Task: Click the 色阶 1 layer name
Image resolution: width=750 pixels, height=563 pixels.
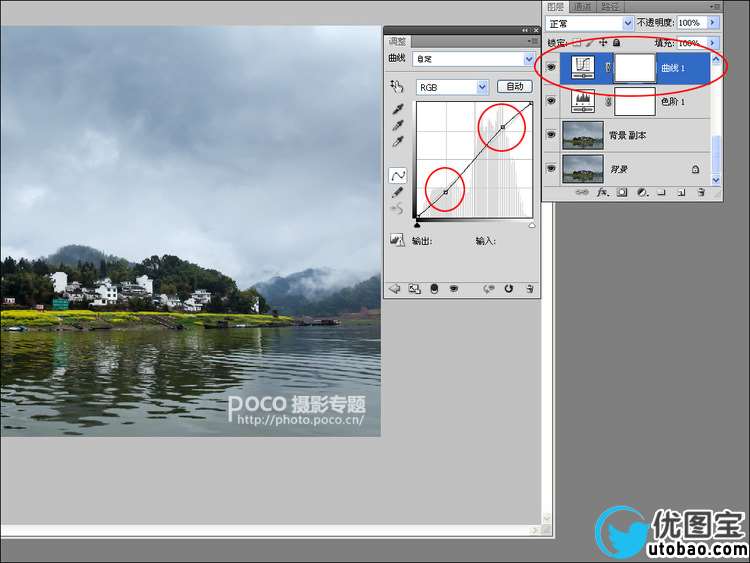Action: pos(673,101)
